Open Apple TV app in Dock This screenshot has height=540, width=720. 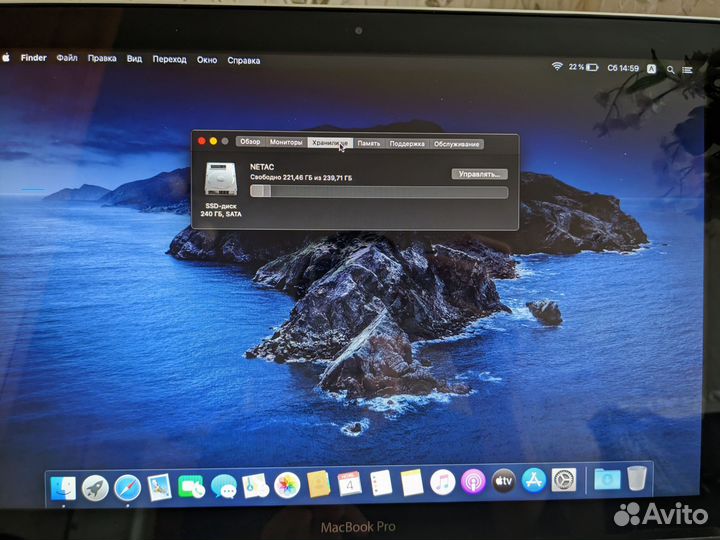[504, 481]
